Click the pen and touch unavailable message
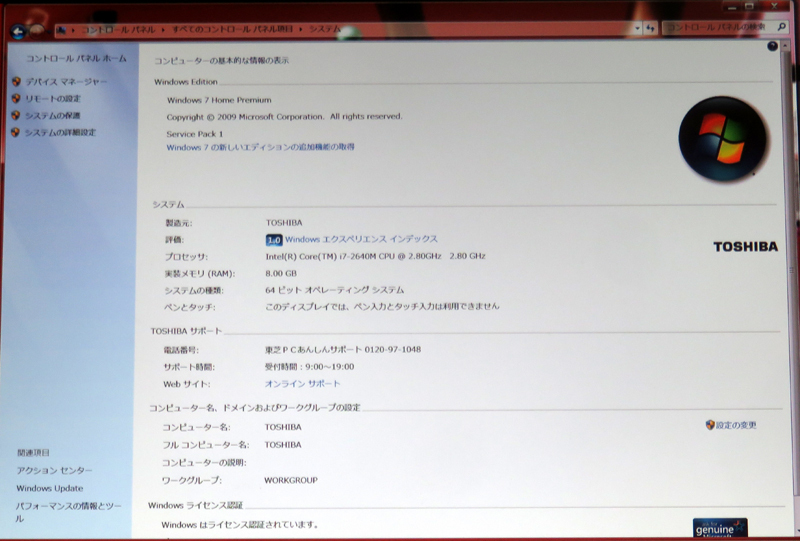The width and height of the screenshot is (800, 541). point(382,307)
